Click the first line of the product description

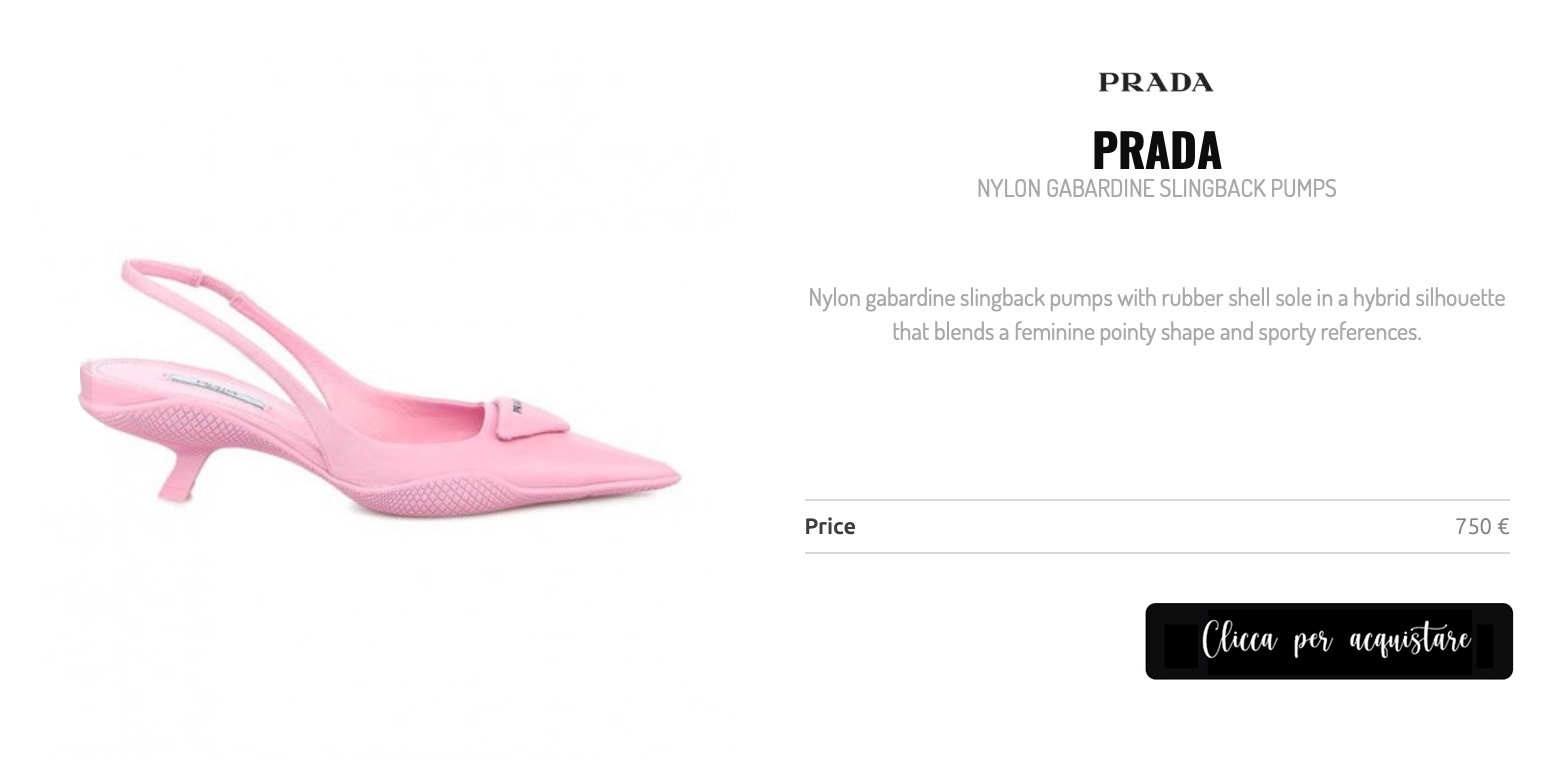[x=1157, y=298]
